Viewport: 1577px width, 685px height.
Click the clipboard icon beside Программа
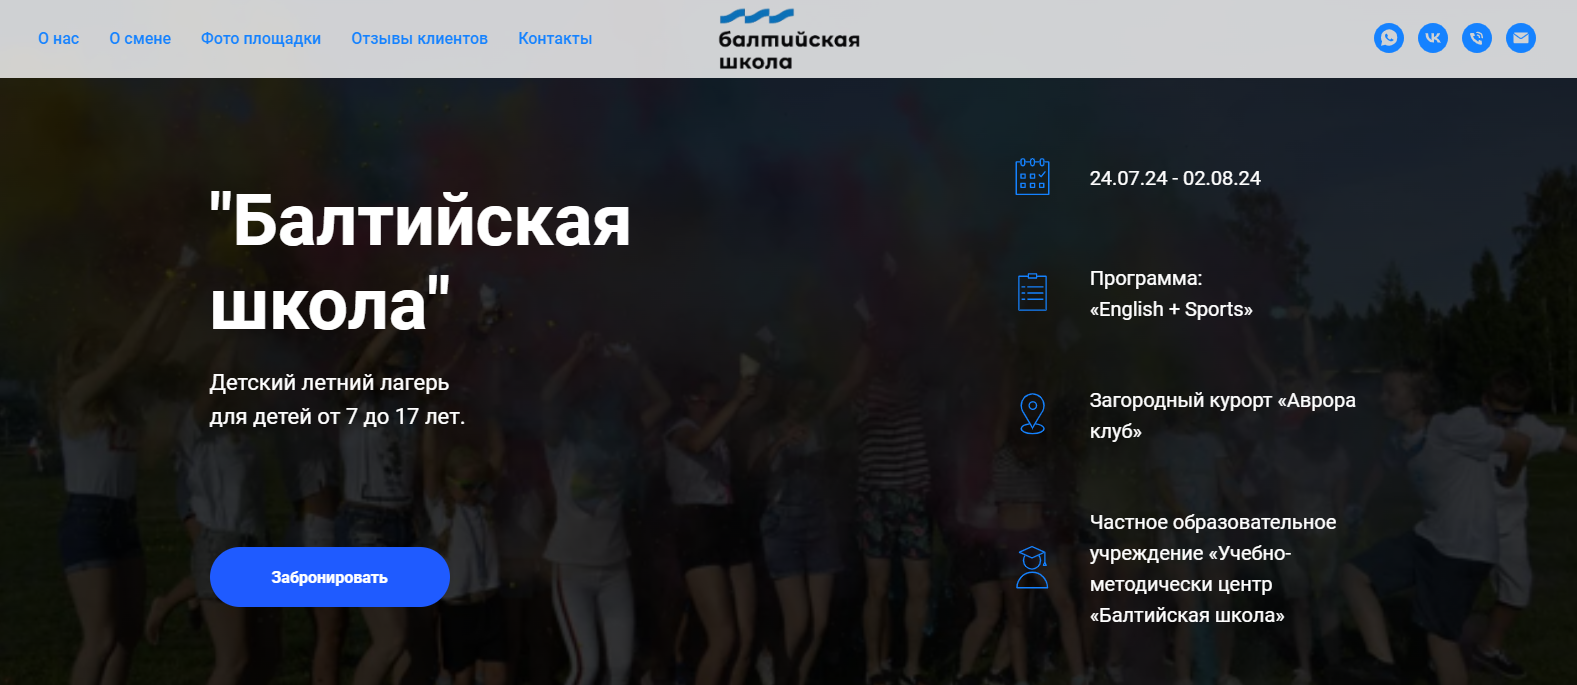pos(1032,292)
